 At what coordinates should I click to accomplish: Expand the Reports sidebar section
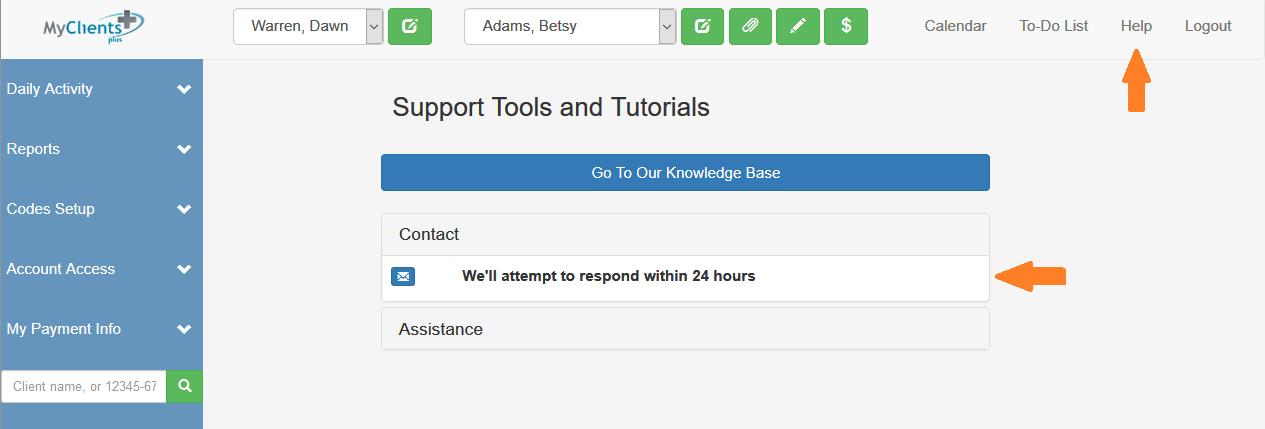tap(100, 149)
